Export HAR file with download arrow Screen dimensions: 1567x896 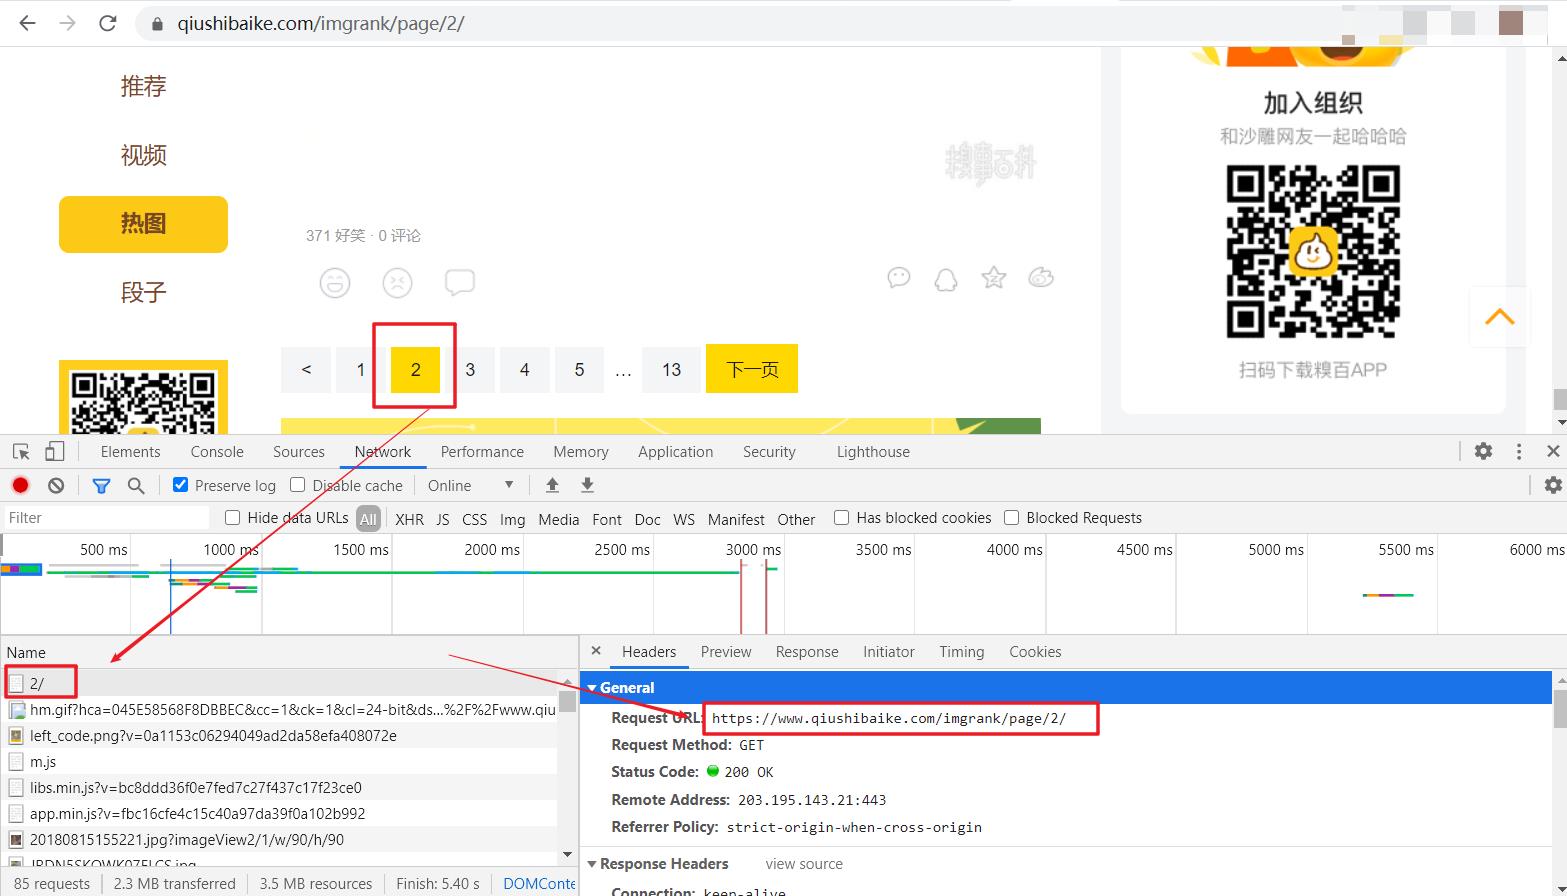pos(588,485)
